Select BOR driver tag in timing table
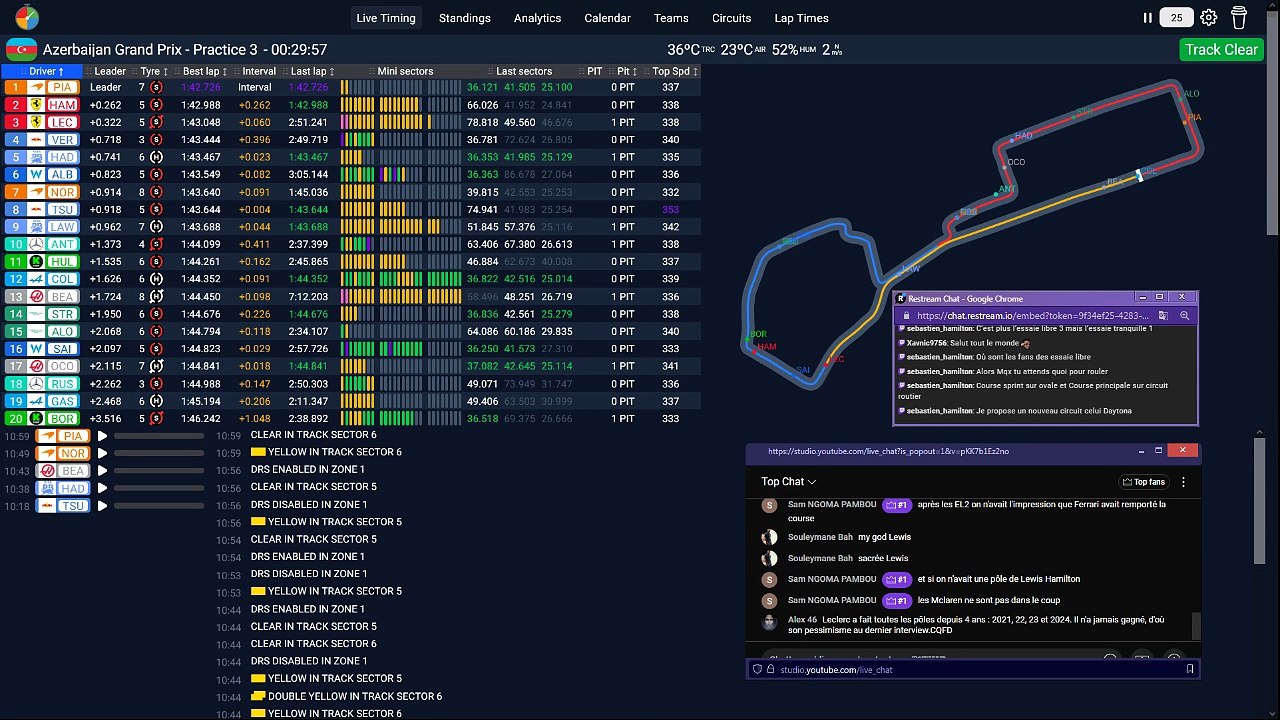The height and width of the screenshot is (720, 1280). point(62,418)
